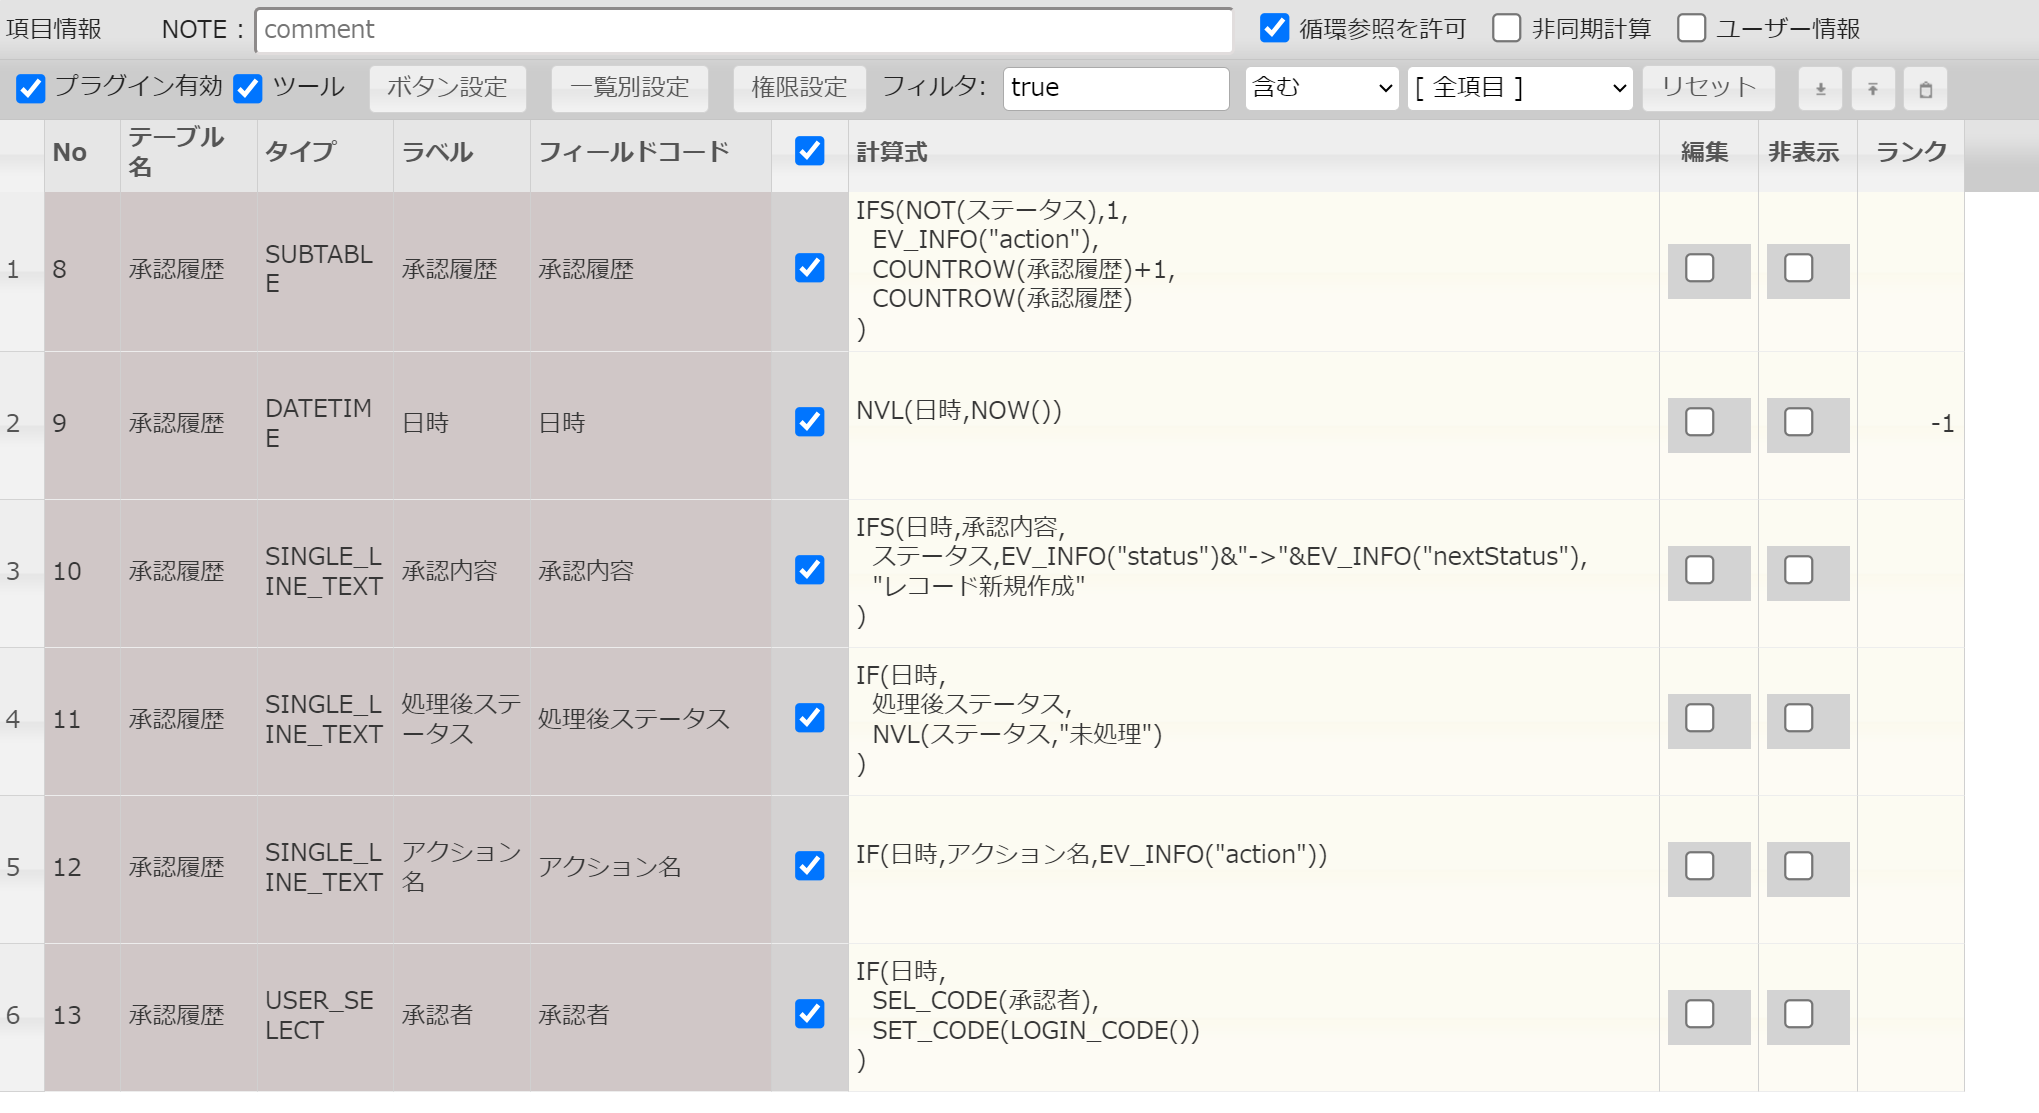Click the clipboard icon button
The width and height of the screenshot is (2039, 1113).
click(x=1925, y=89)
